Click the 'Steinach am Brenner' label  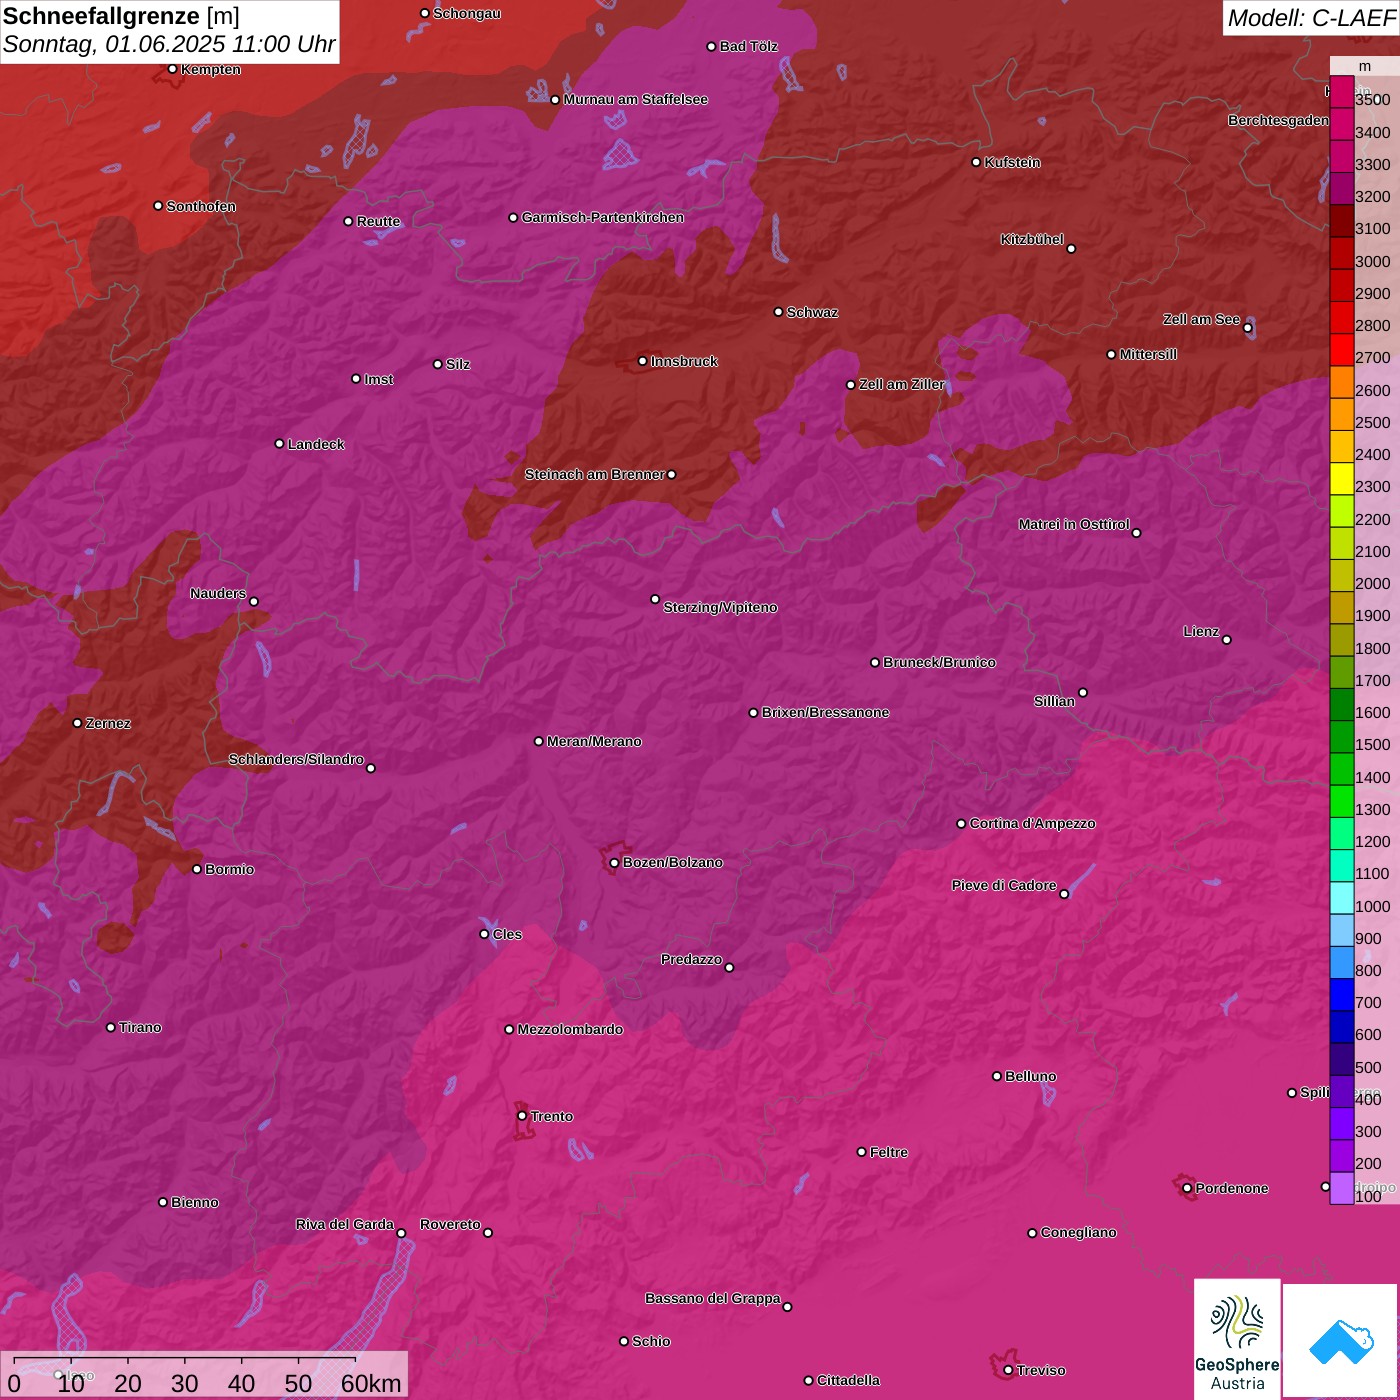595,474
